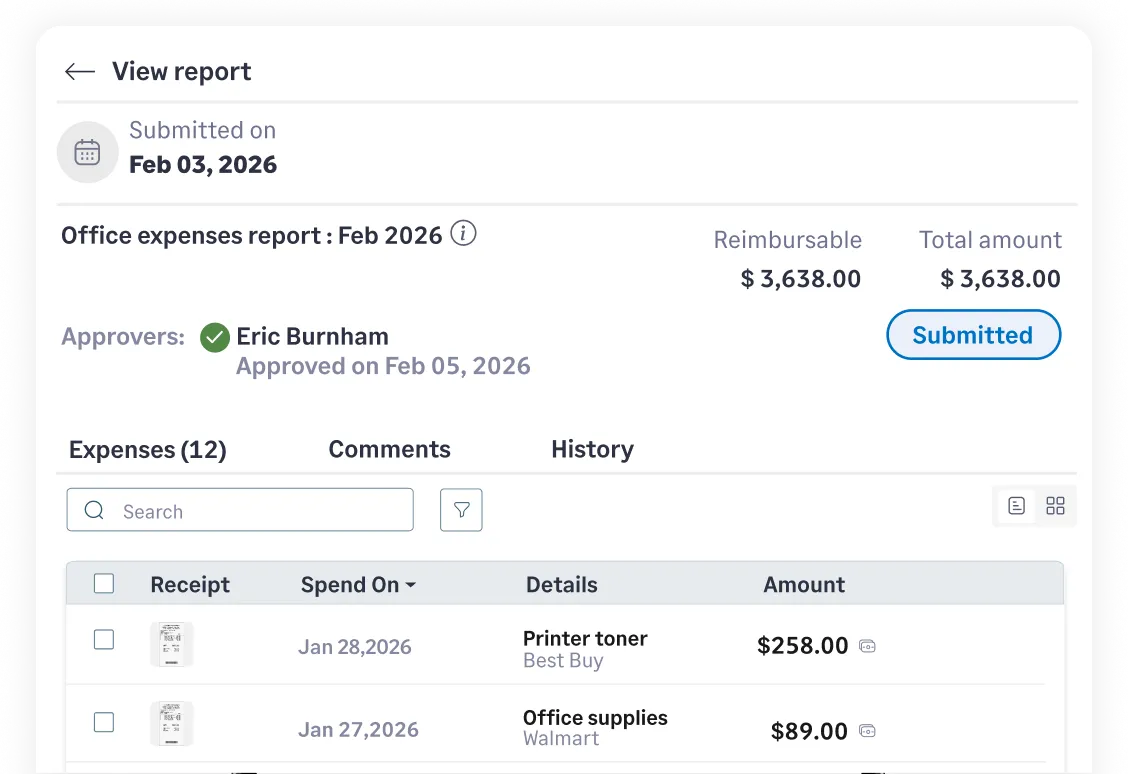Tick the checkbox on the Printer toner row
The height and width of the screenshot is (774, 1128).
pyautogui.click(x=103, y=639)
